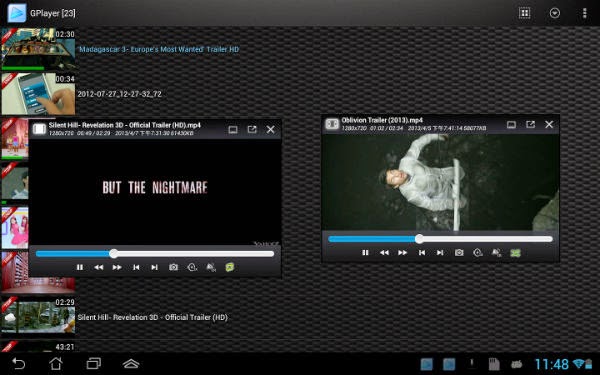Take a snapshot in Oblivion Trailer window
Screen dimensions: 600x375
(x=459, y=253)
